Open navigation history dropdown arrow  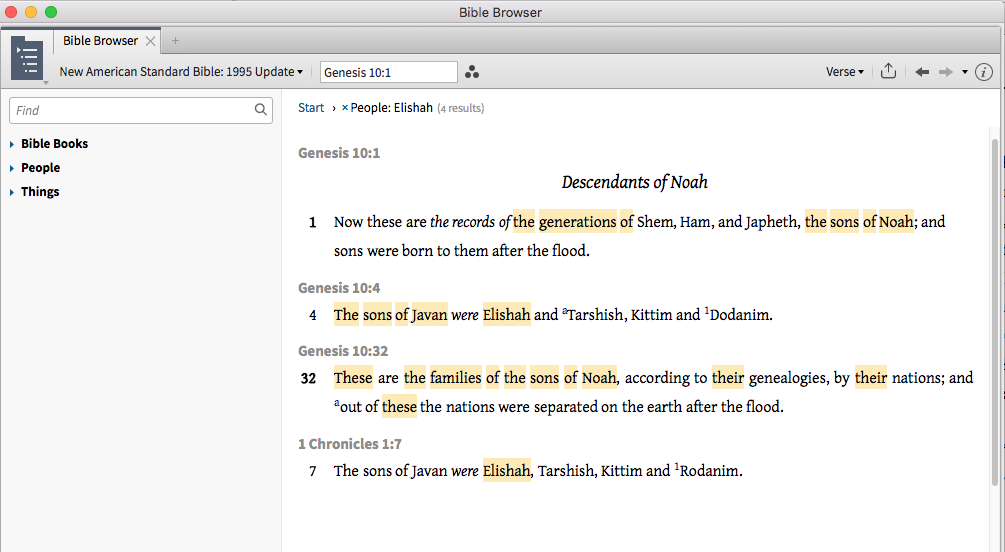(x=965, y=72)
